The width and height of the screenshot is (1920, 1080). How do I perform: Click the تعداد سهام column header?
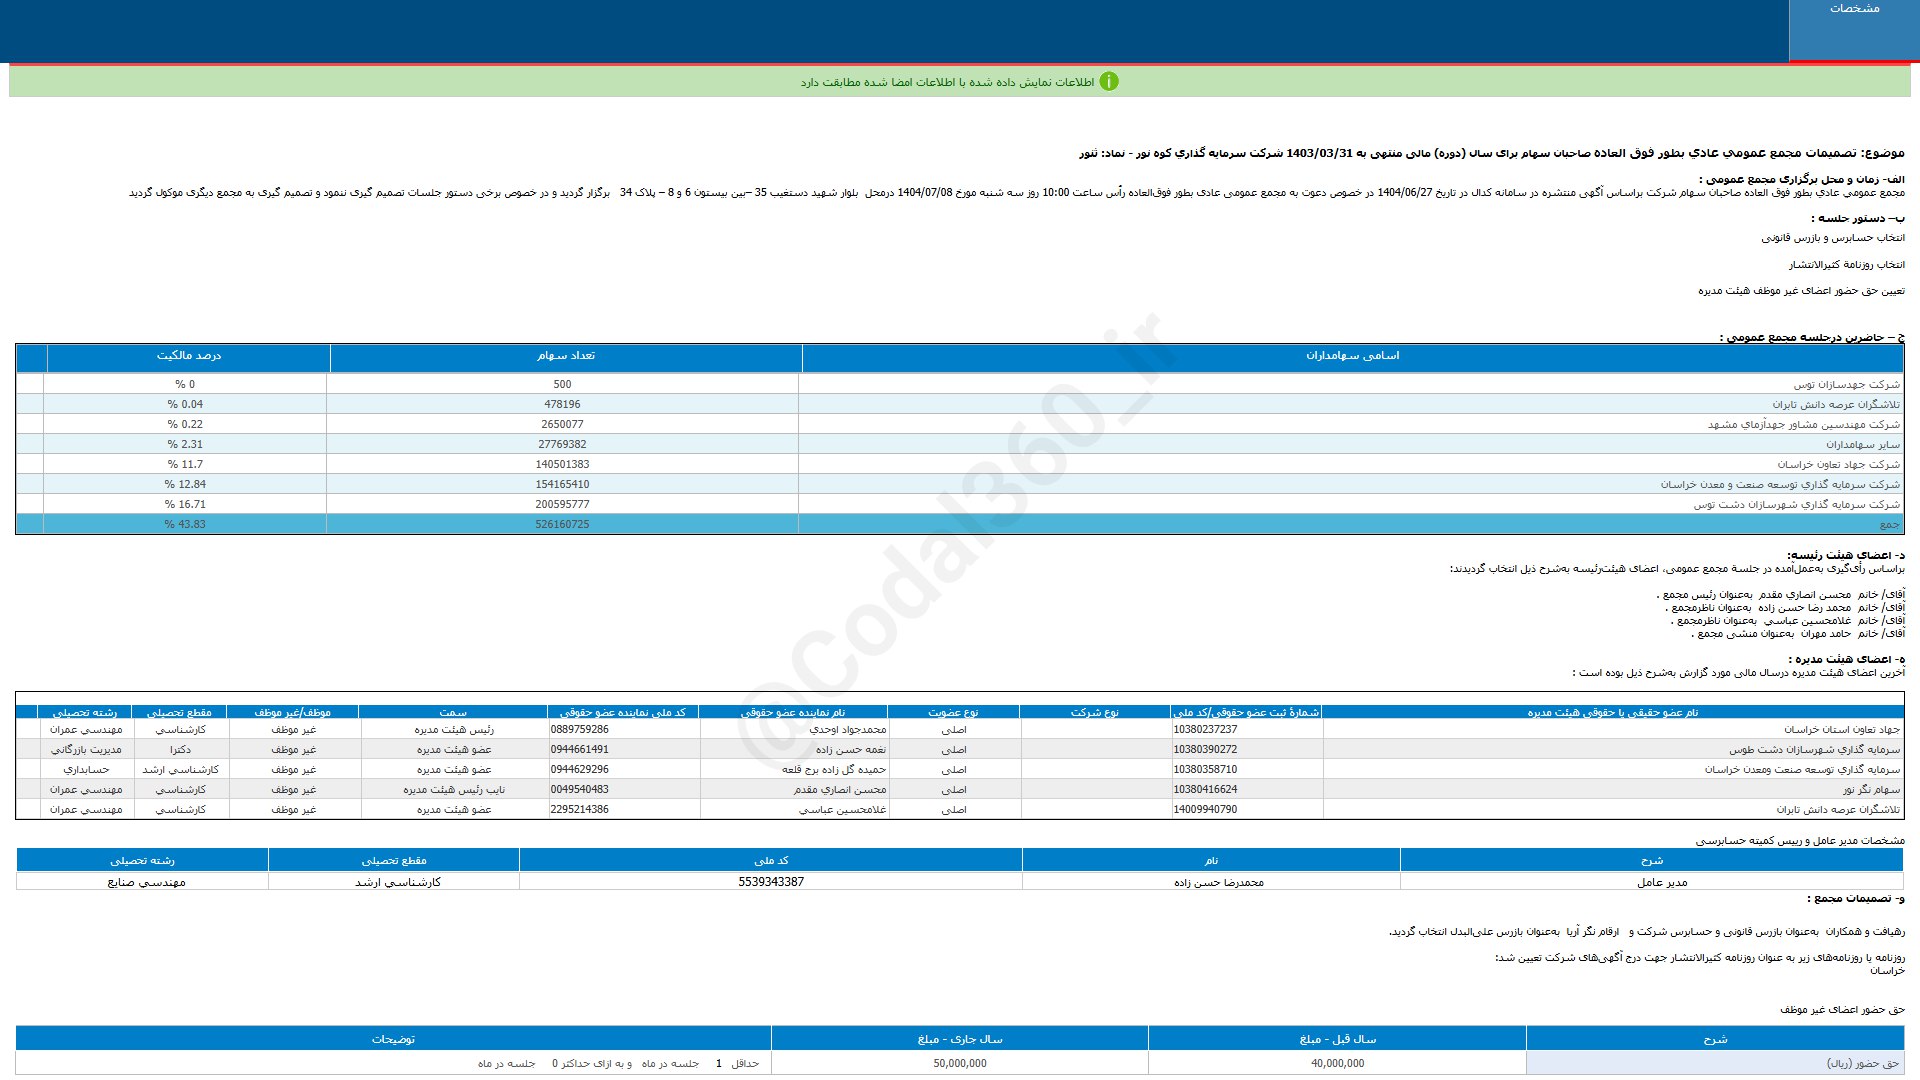click(x=565, y=356)
